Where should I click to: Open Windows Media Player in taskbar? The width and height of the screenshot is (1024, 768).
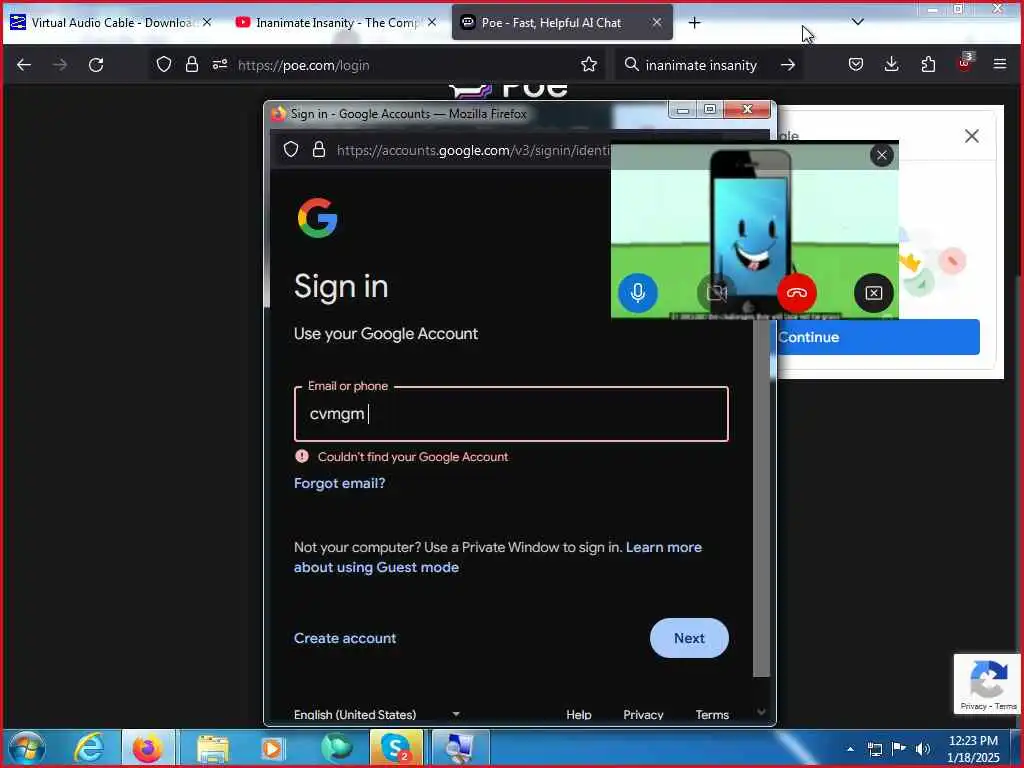[272, 748]
